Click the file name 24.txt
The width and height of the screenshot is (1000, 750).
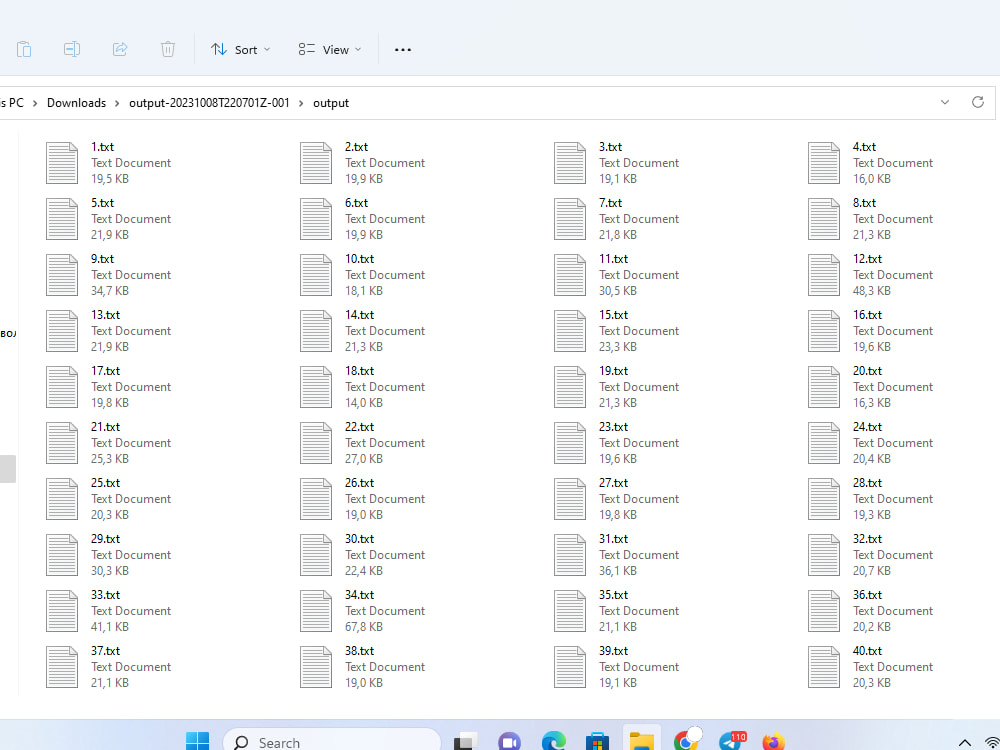coord(867,427)
